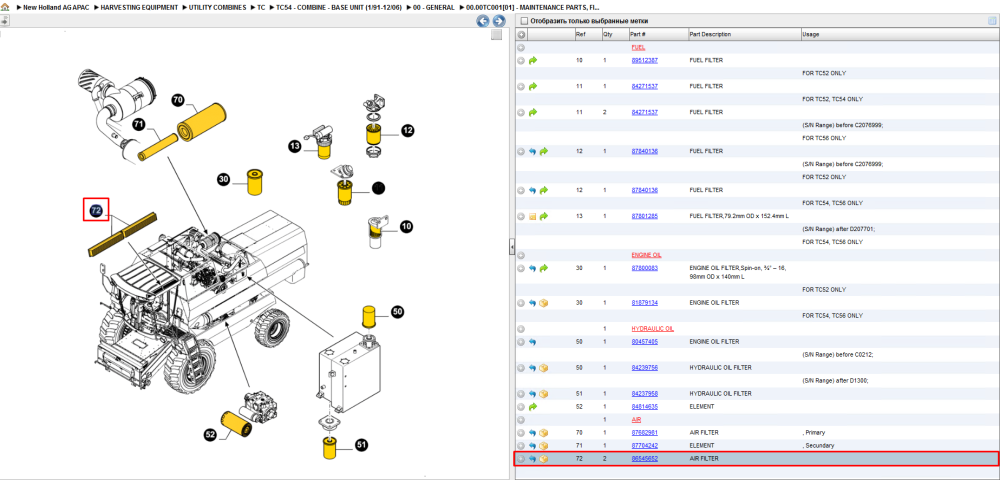Open part number 87801285 link
1000x480 pixels.
[x=644, y=216]
